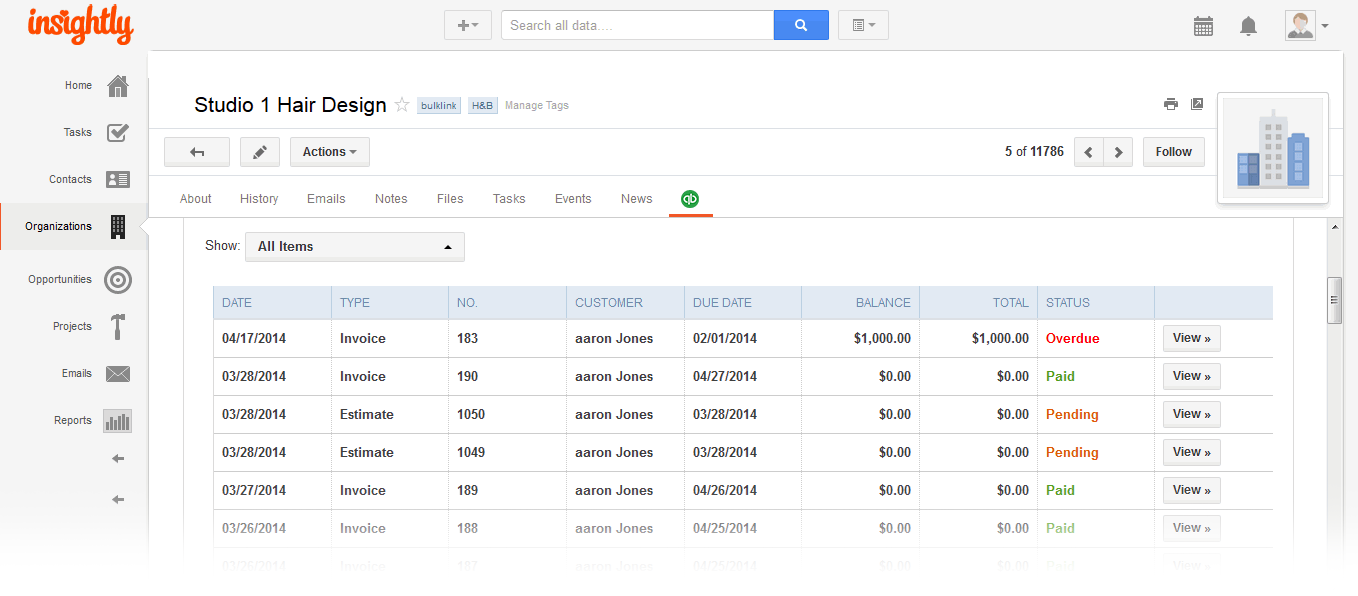View invoice 190 details

coord(1192,376)
